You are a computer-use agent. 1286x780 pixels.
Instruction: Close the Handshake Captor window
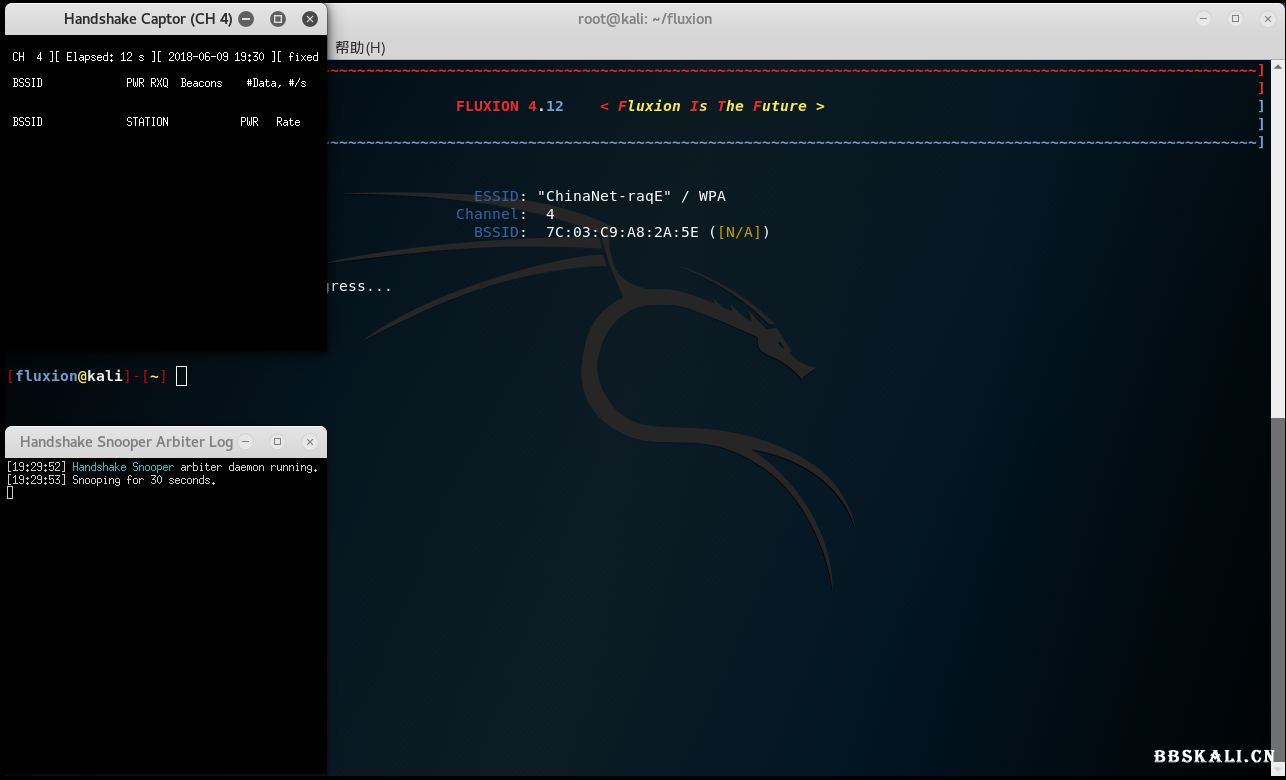click(310, 19)
